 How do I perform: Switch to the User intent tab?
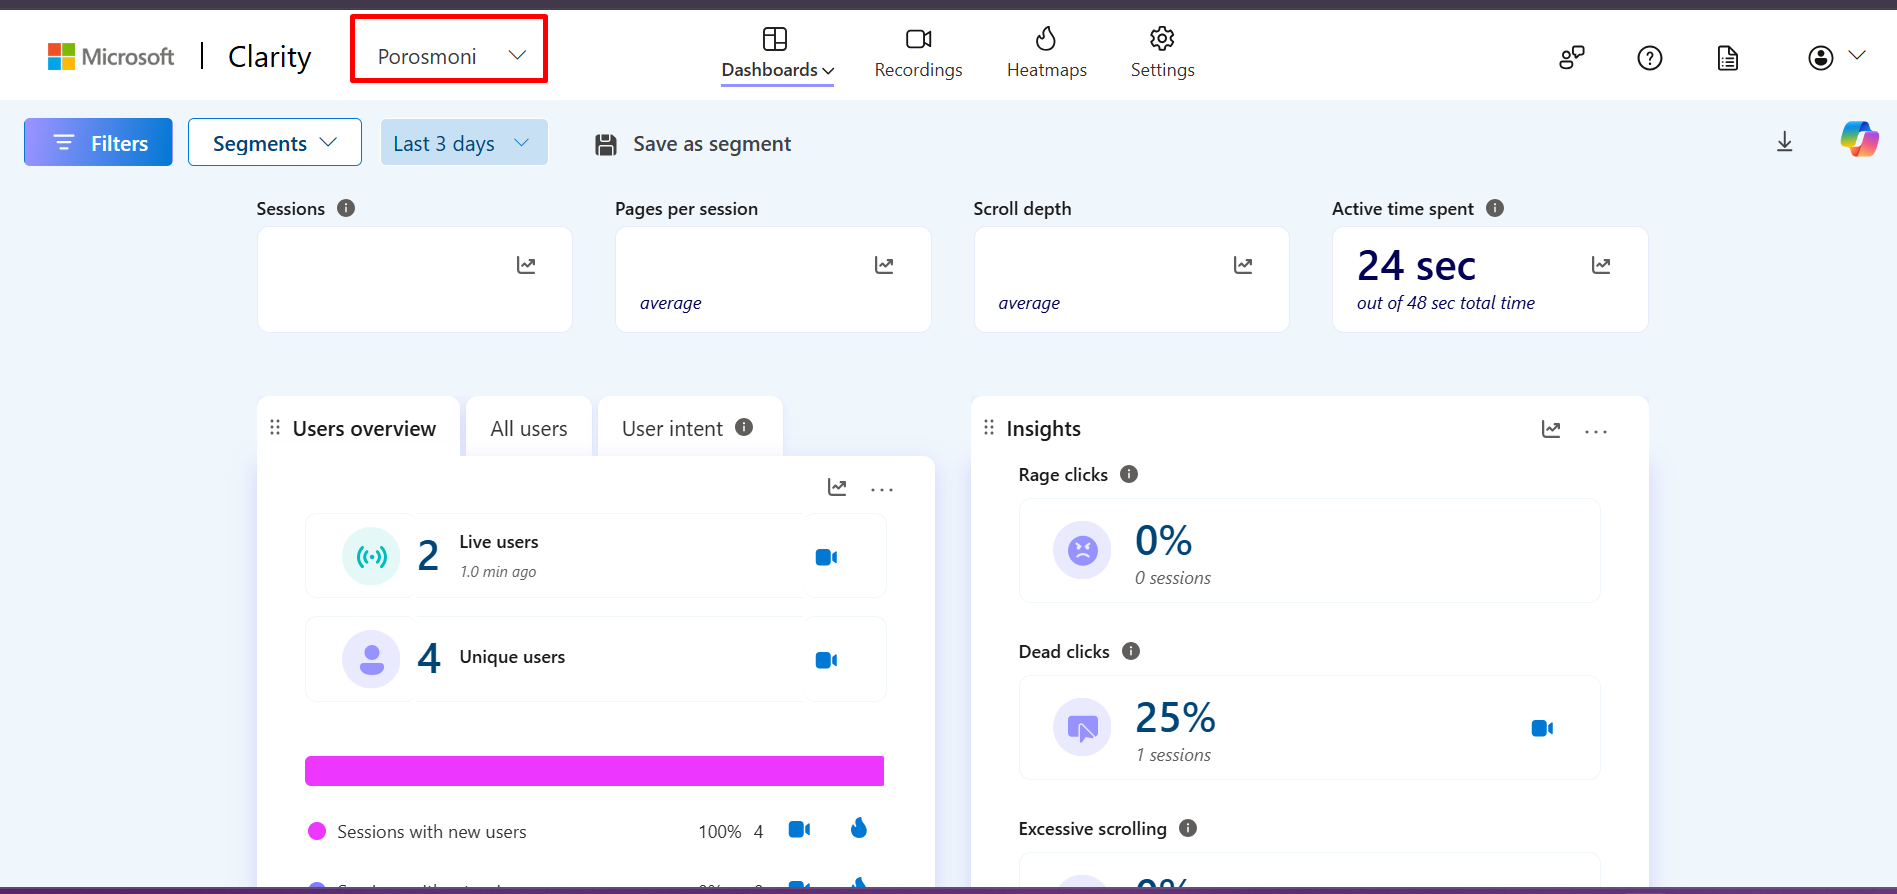click(690, 428)
